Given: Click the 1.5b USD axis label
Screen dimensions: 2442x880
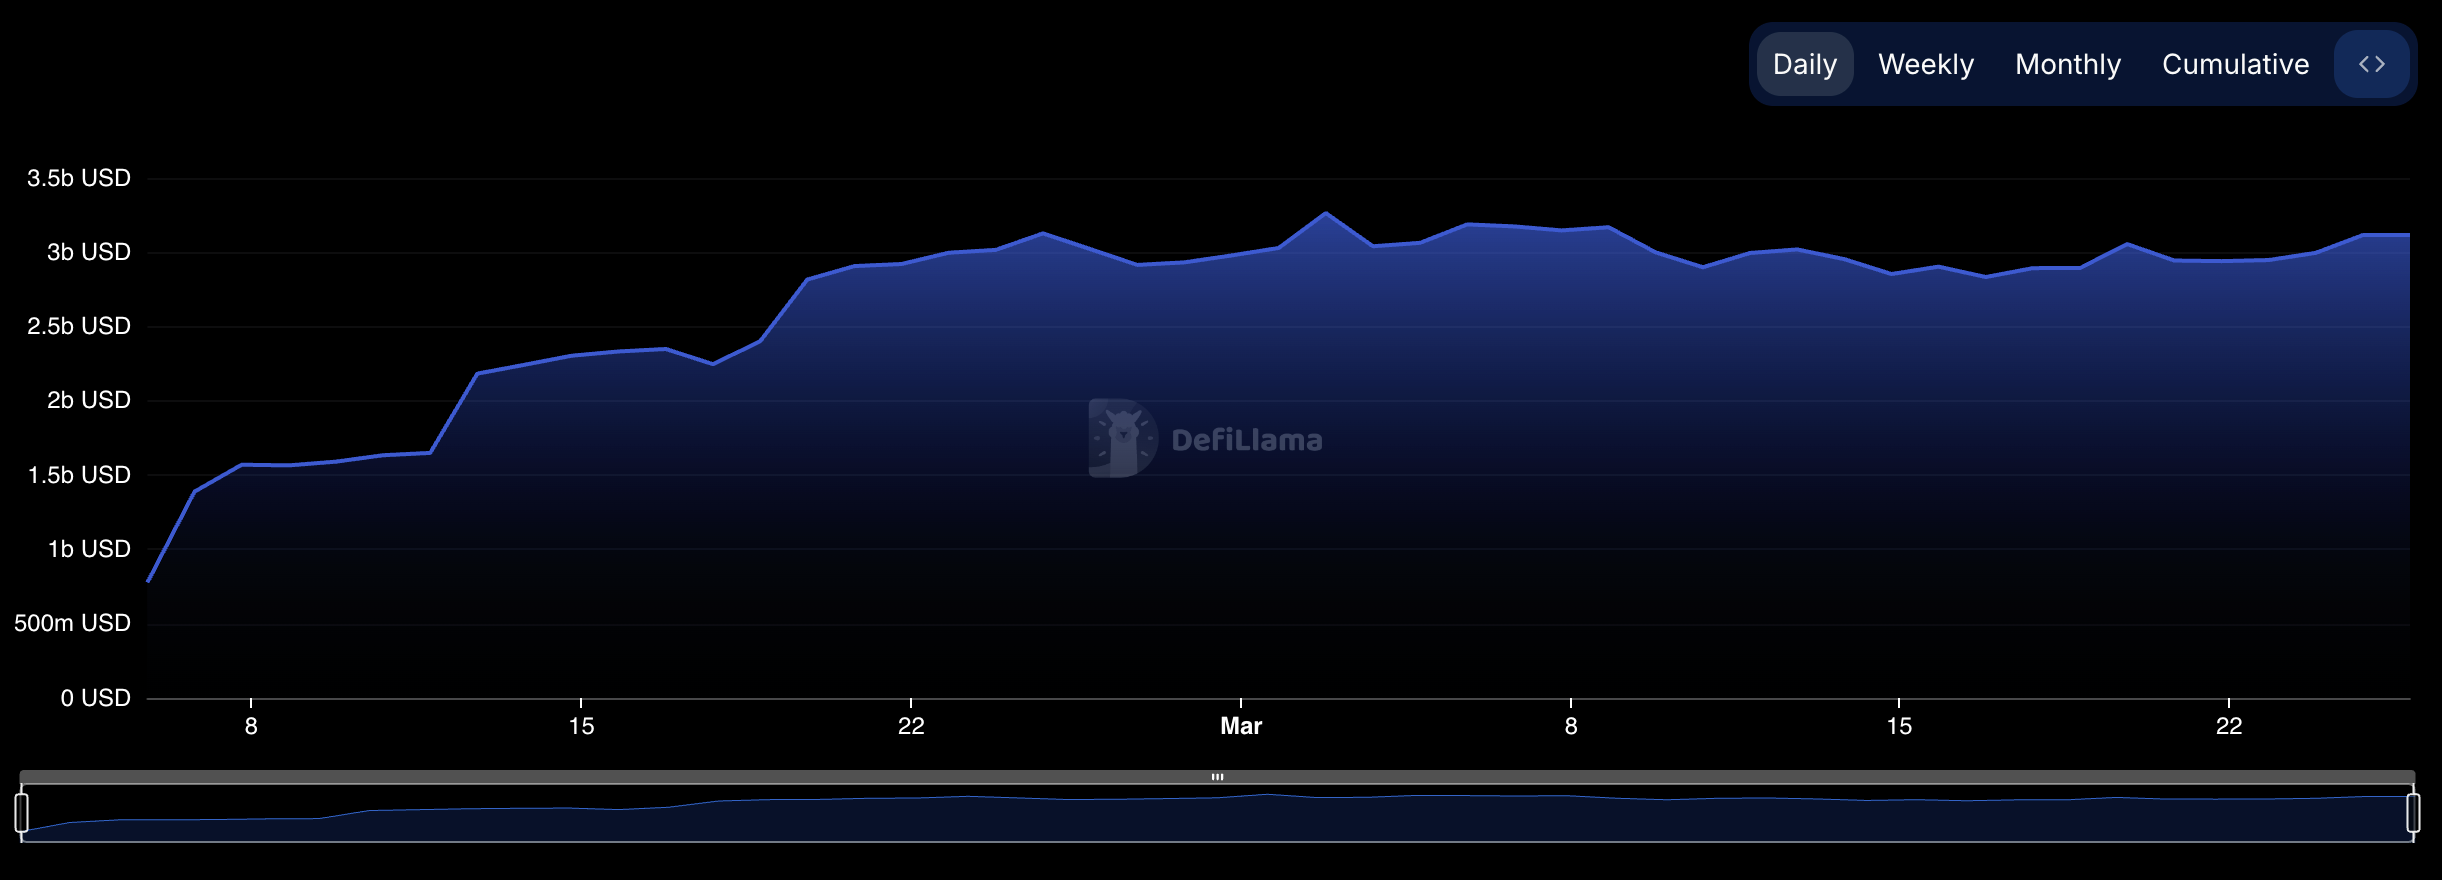Looking at the screenshot, I should point(79,475).
